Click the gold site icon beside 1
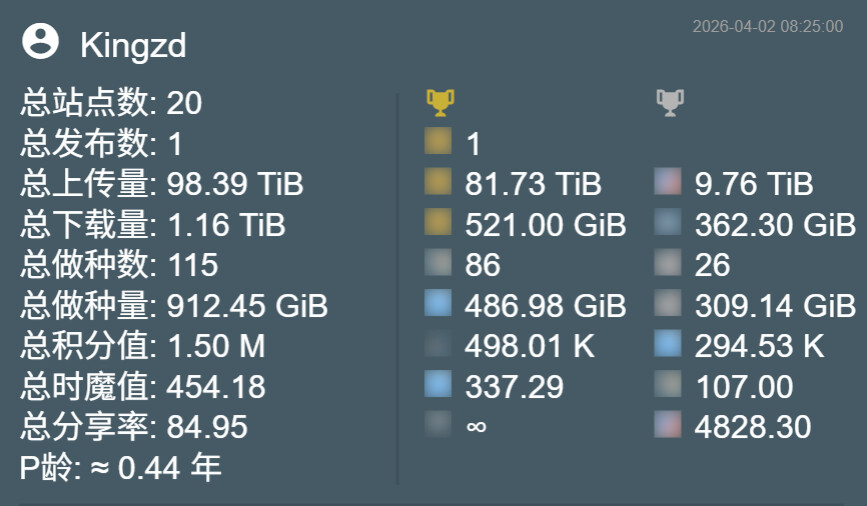The height and width of the screenshot is (506, 867). coord(438,142)
